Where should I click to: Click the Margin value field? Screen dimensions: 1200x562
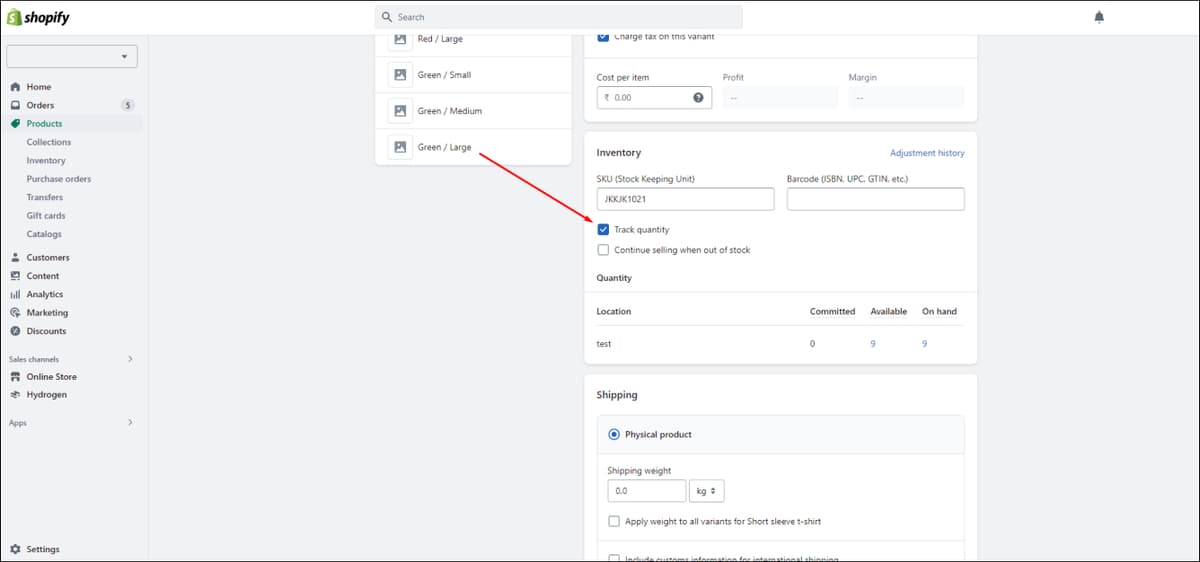click(906, 98)
